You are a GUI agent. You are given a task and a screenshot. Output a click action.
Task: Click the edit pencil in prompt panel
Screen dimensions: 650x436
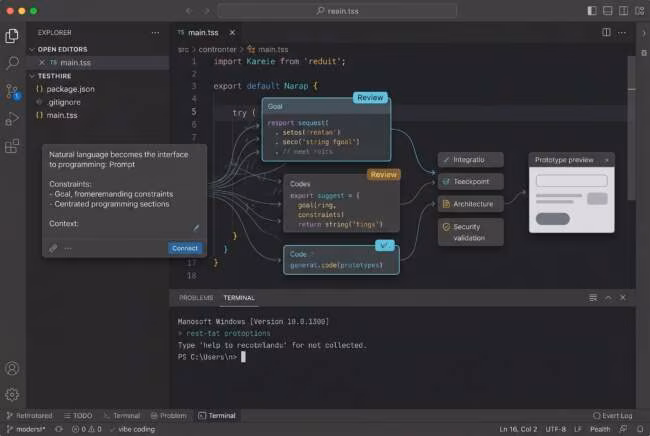[196, 228]
